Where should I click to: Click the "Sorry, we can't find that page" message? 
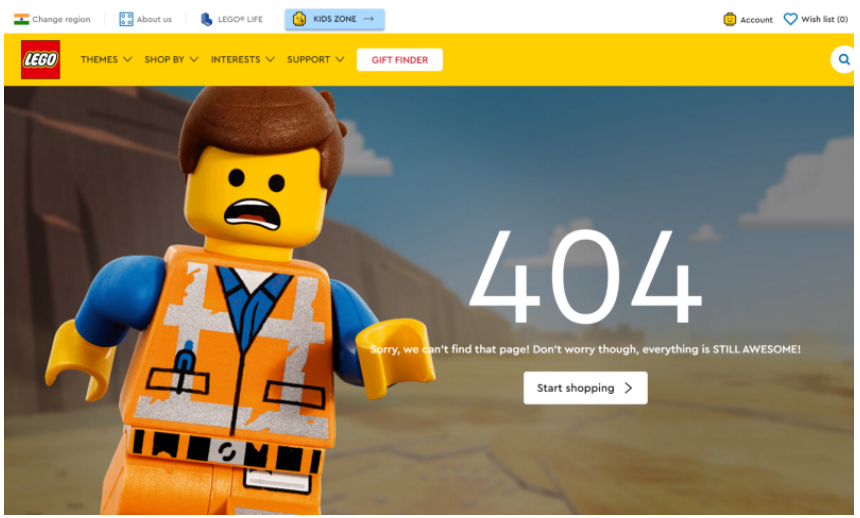point(585,349)
